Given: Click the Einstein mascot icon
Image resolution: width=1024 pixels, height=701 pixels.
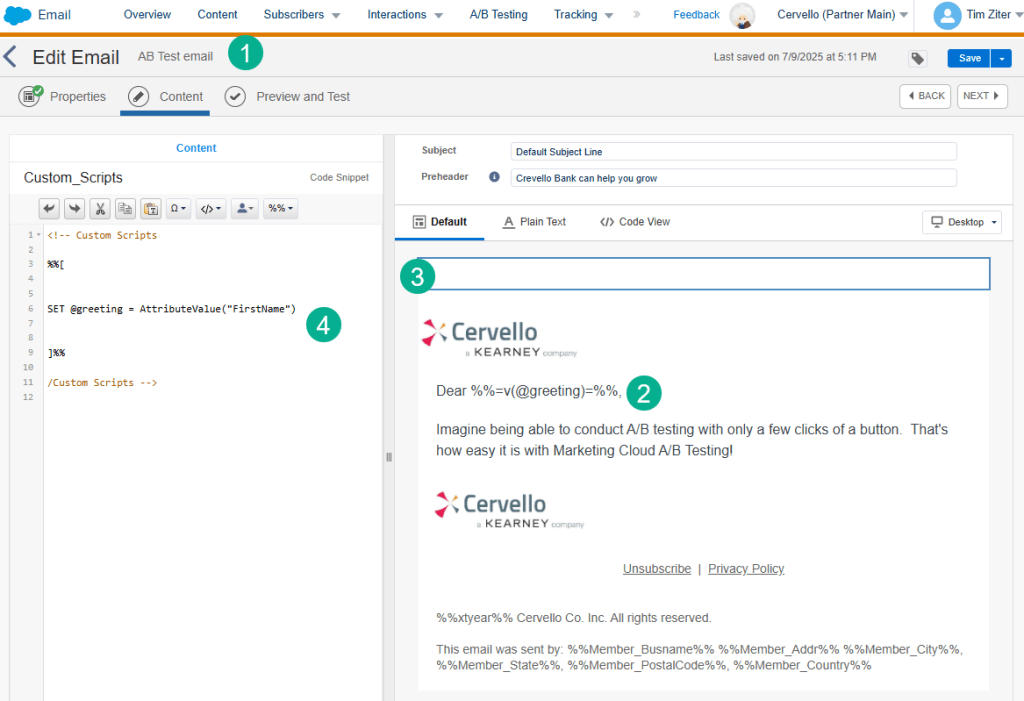Looking at the screenshot, I should pyautogui.click(x=742, y=16).
